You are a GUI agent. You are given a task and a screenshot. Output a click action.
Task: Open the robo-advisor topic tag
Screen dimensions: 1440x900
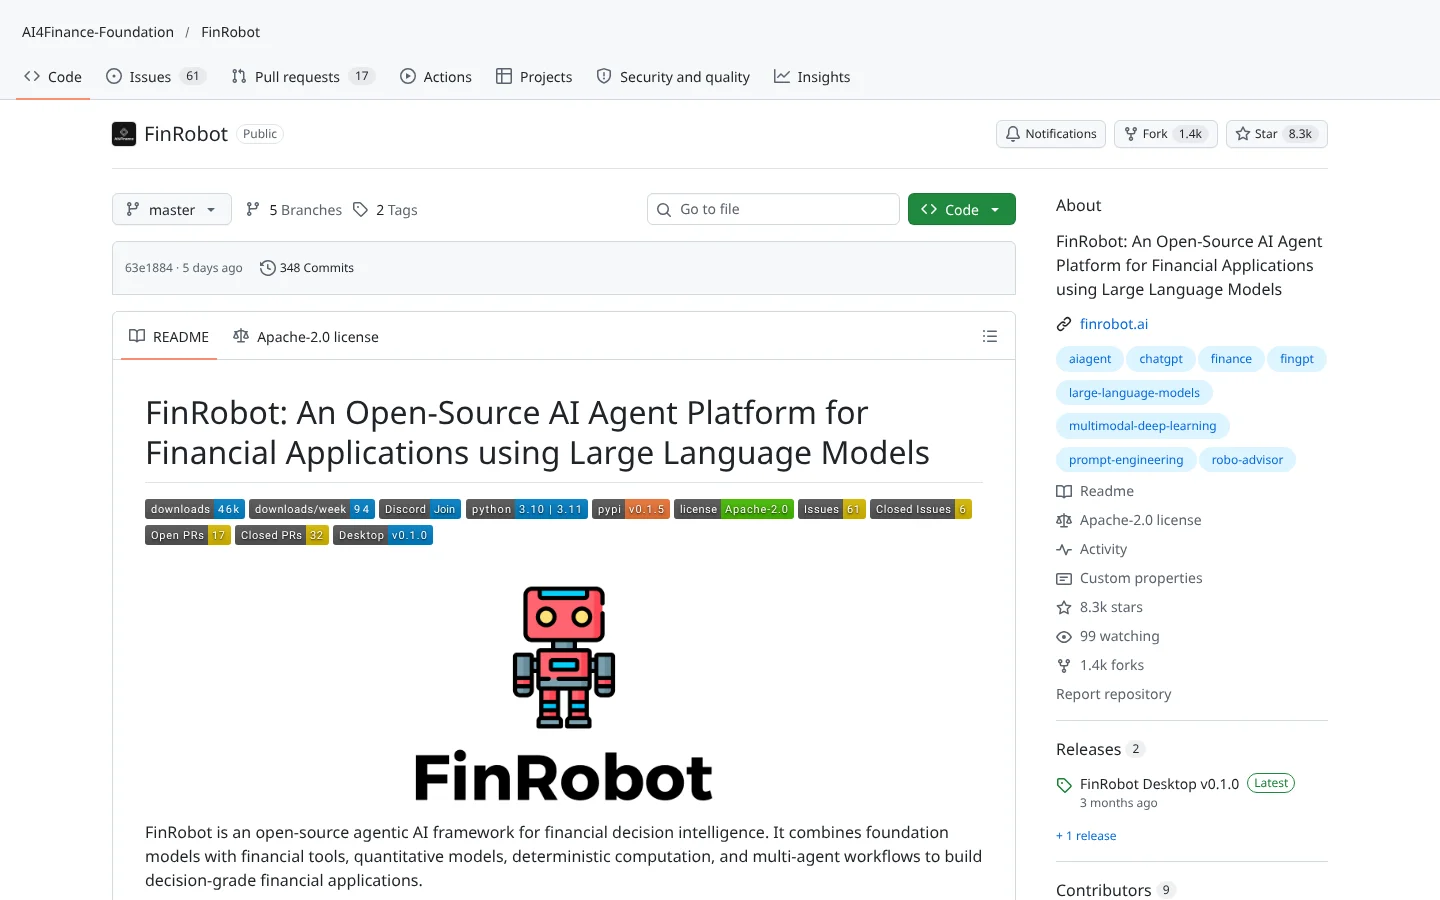pyautogui.click(x=1247, y=460)
